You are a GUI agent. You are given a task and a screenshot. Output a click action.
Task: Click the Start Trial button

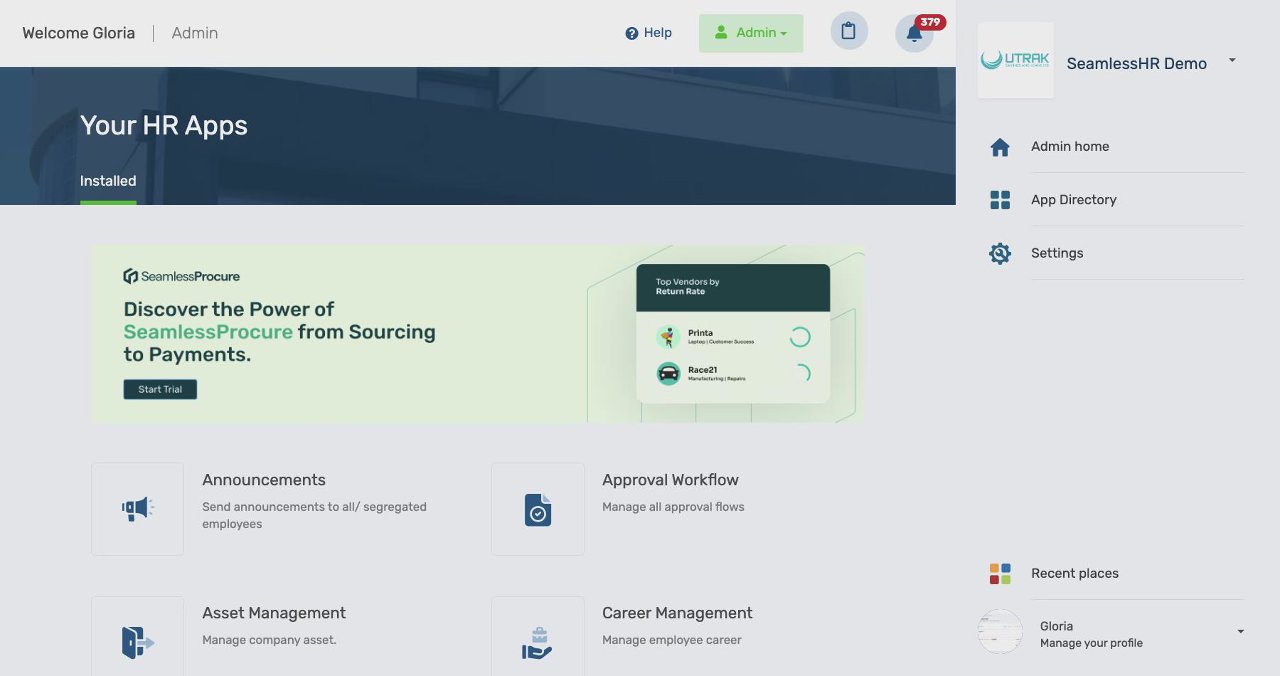(x=160, y=389)
